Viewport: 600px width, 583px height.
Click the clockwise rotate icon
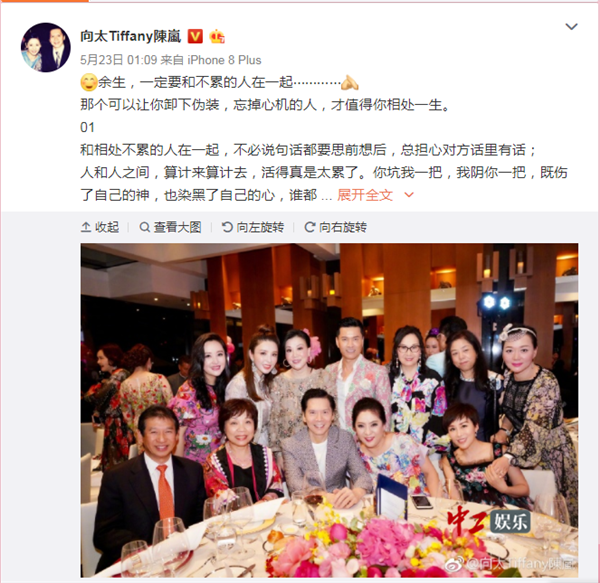(x=309, y=227)
